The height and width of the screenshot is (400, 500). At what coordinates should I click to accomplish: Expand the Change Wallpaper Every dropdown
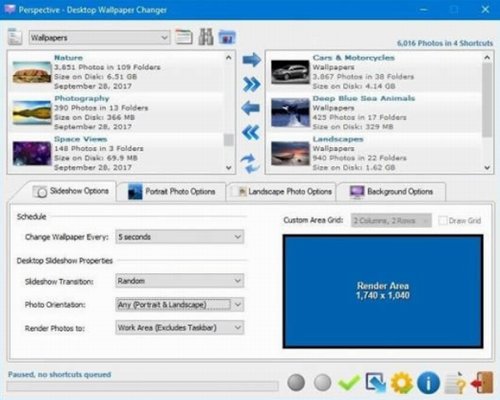coord(180,237)
